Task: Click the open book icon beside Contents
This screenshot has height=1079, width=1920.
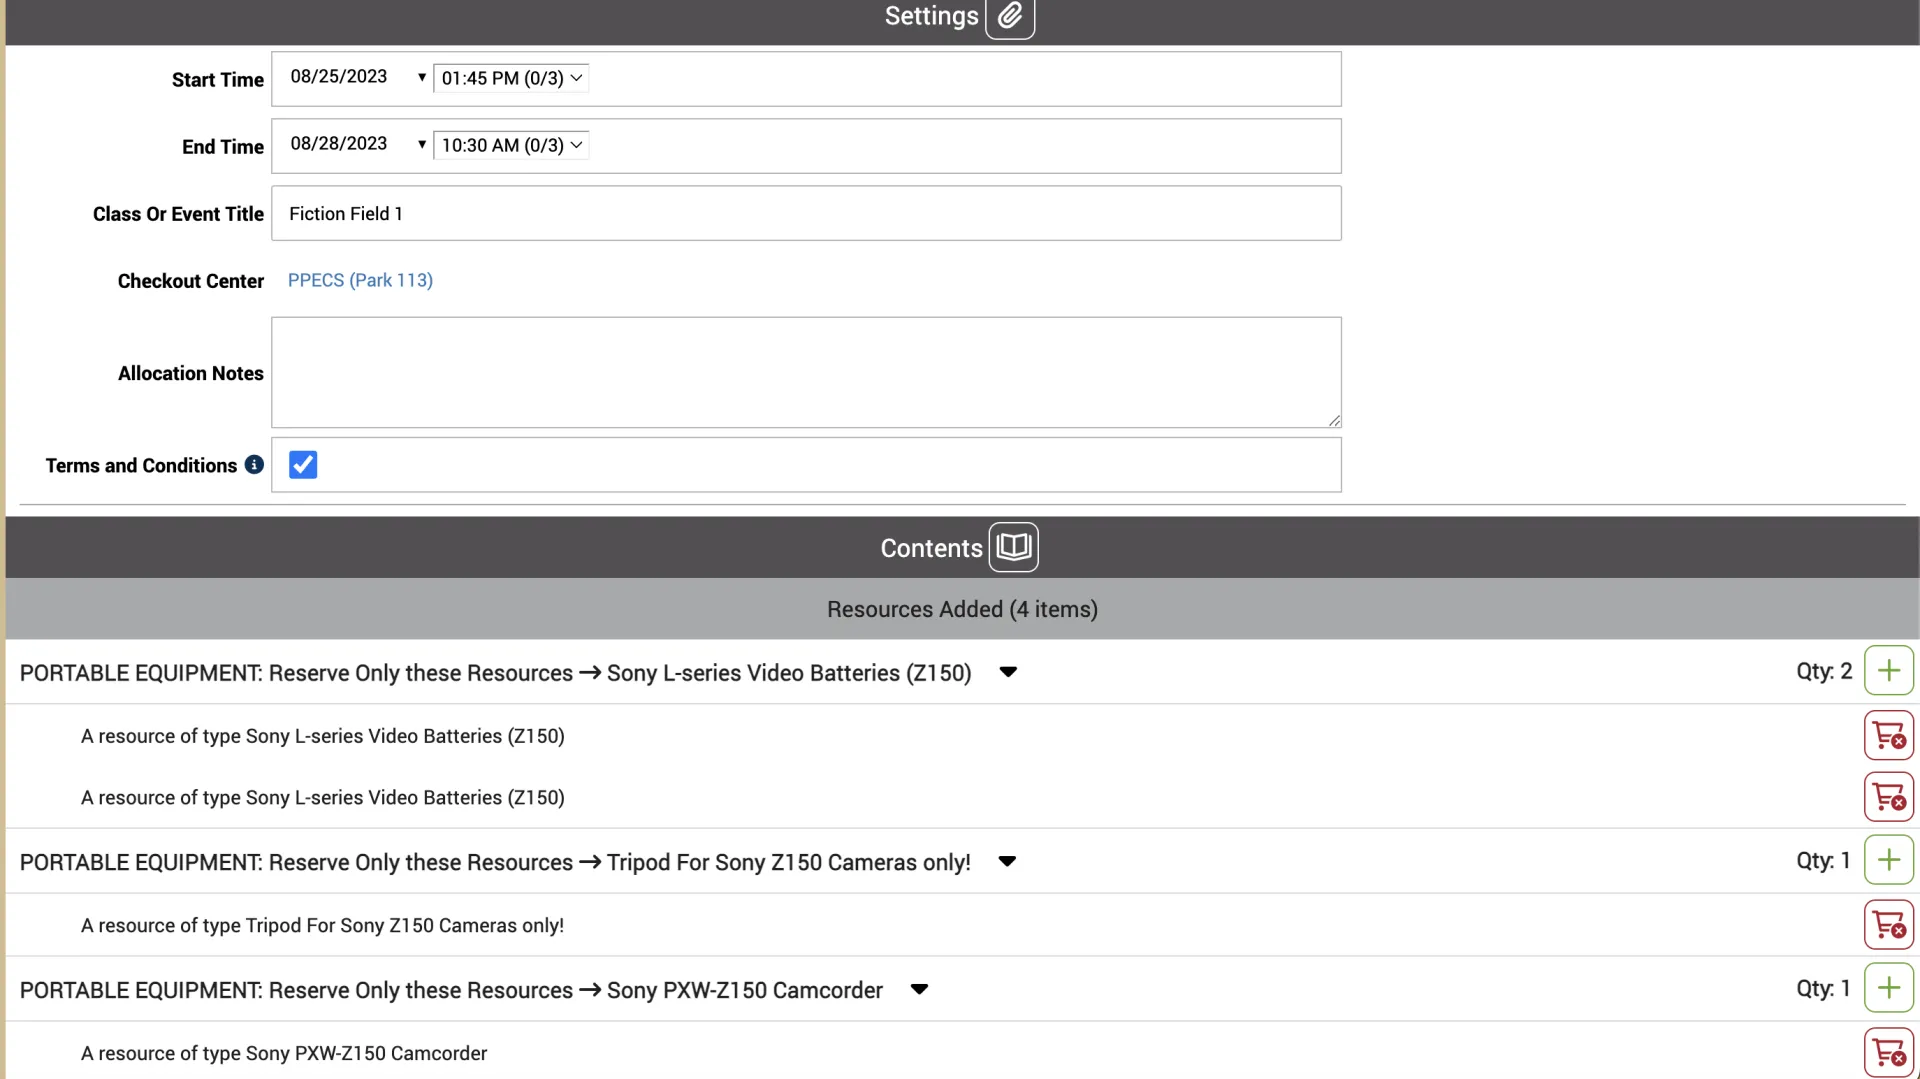Action: (1013, 547)
